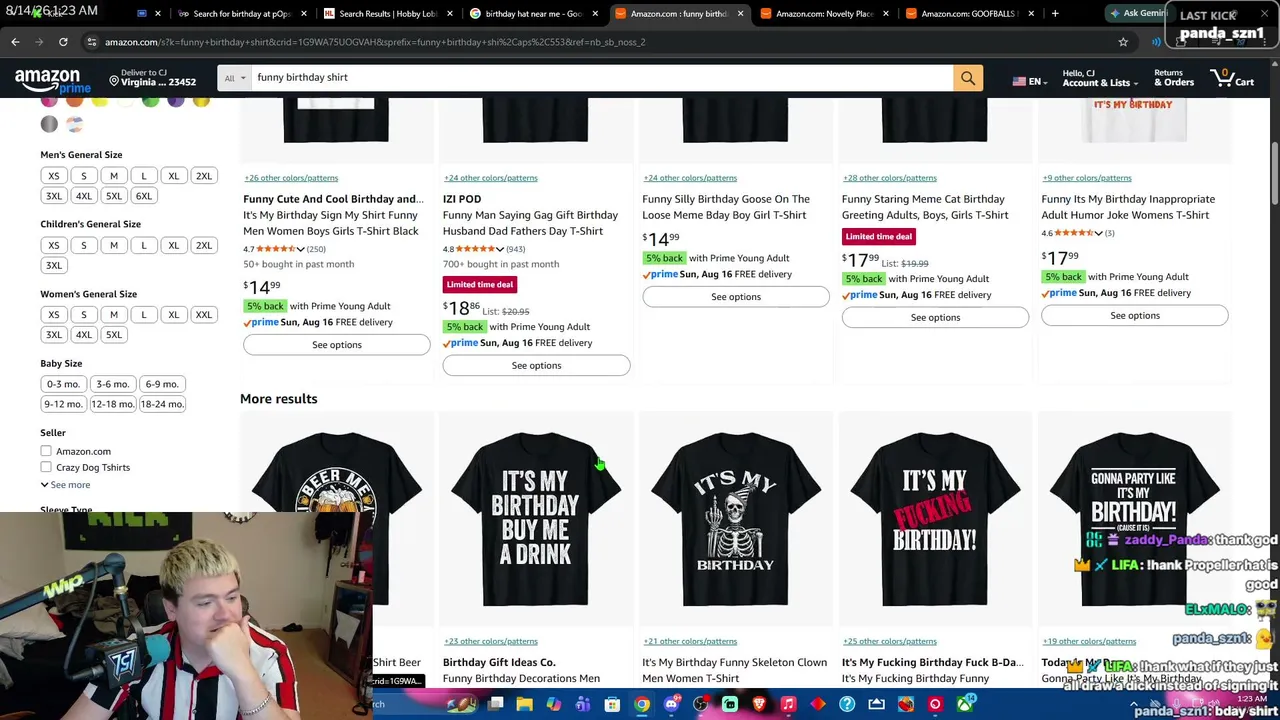Viewport: 1280px width, 720px height.
Task: Open the Funny Silly Birthday Goose product title
Action: click(x=726, y=207)
